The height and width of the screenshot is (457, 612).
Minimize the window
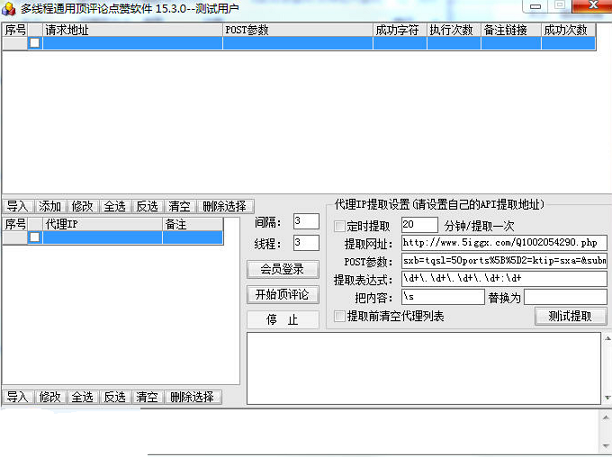(x=536, y=6)
